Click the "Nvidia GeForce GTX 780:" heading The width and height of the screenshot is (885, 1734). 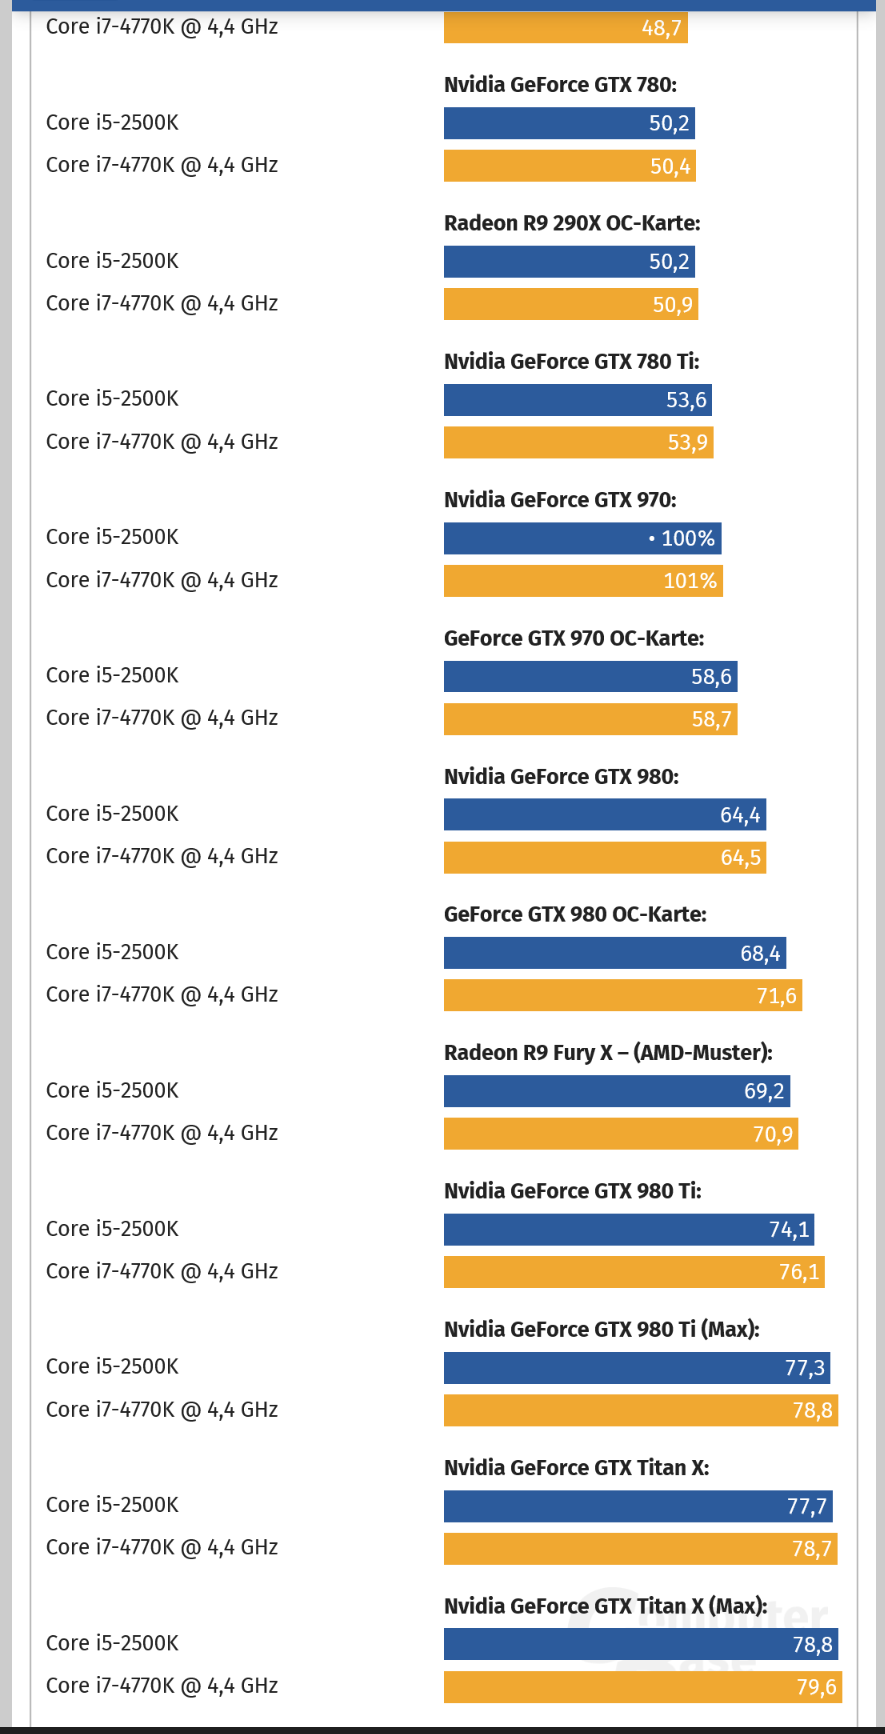560,85
